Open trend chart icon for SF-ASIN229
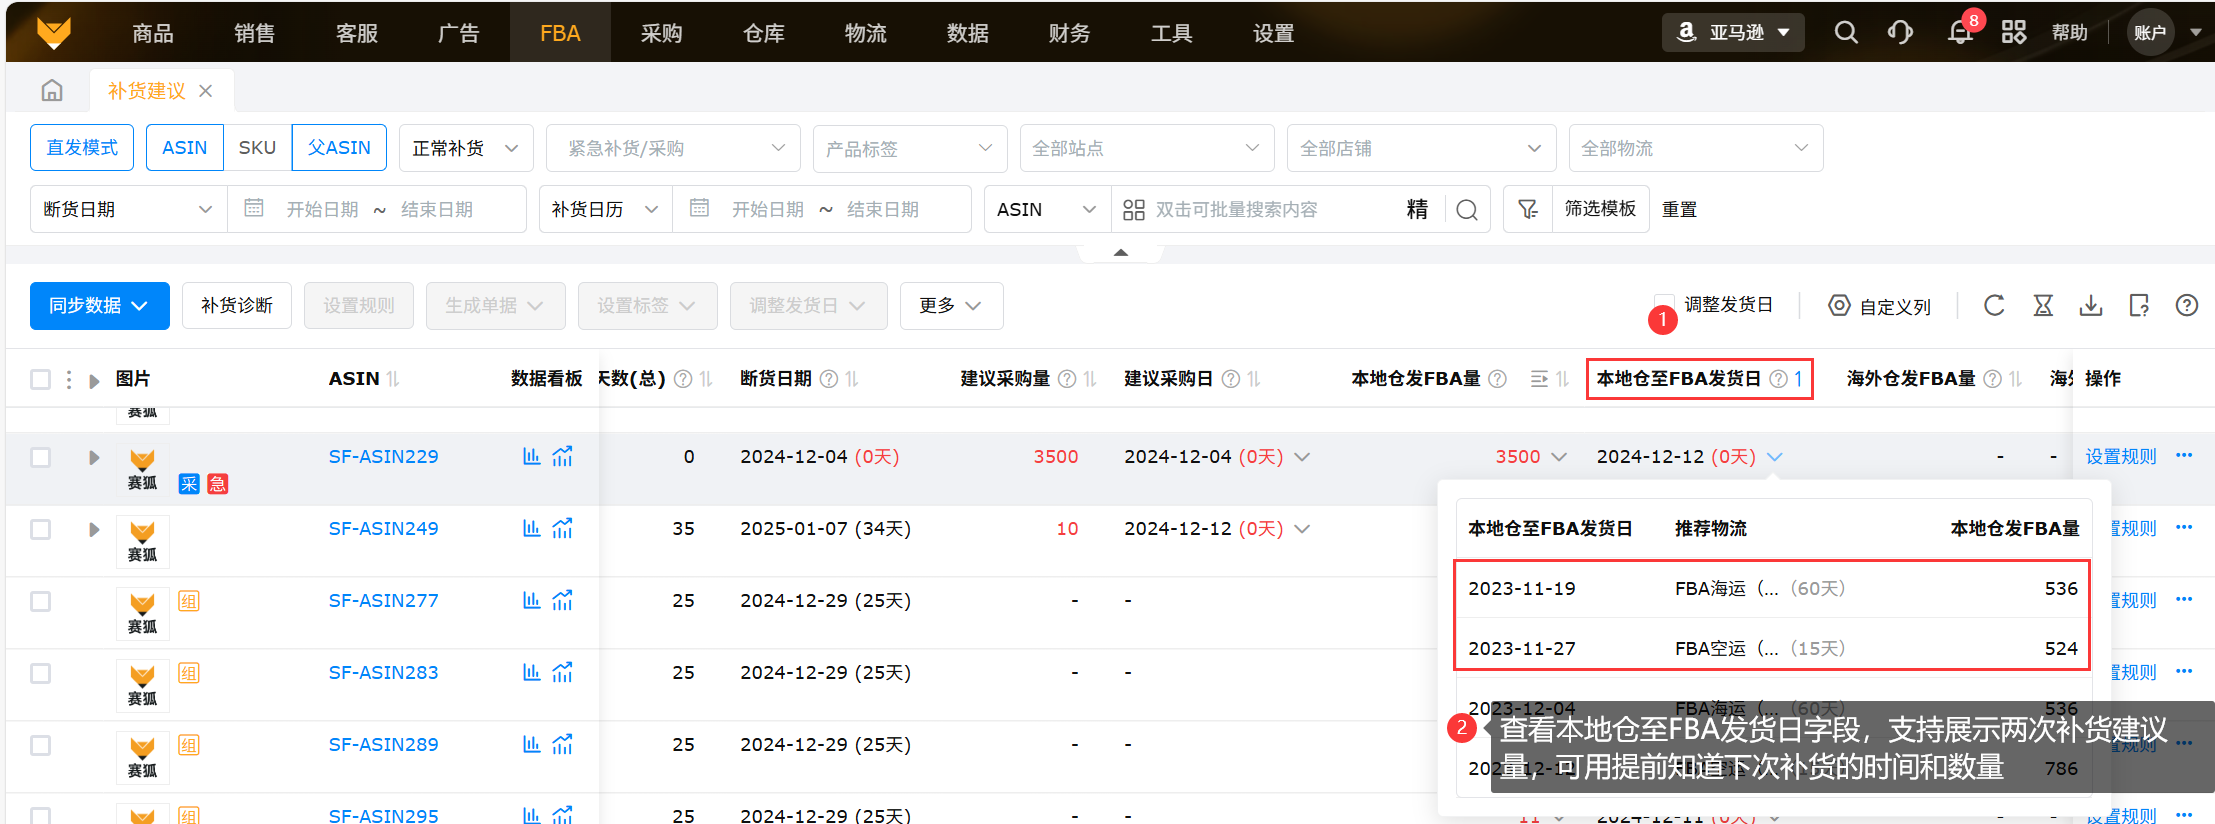This screenshot has height=824, width=2215. click(563, 457)
